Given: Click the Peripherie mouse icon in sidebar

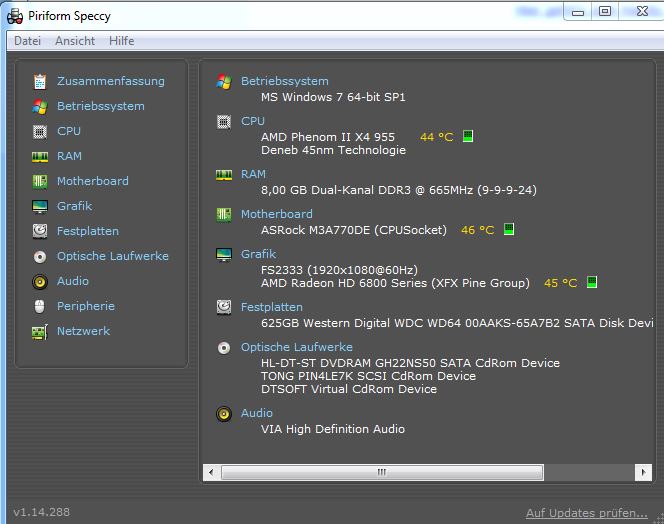Looking at the screenshot, I should pos(39,306).
